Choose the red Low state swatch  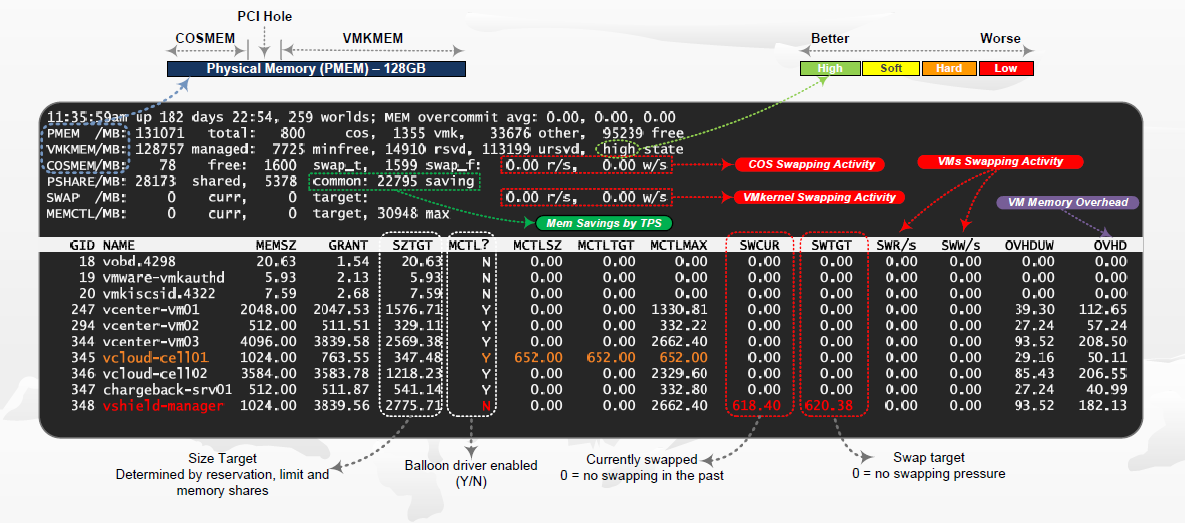(1006, 69)
